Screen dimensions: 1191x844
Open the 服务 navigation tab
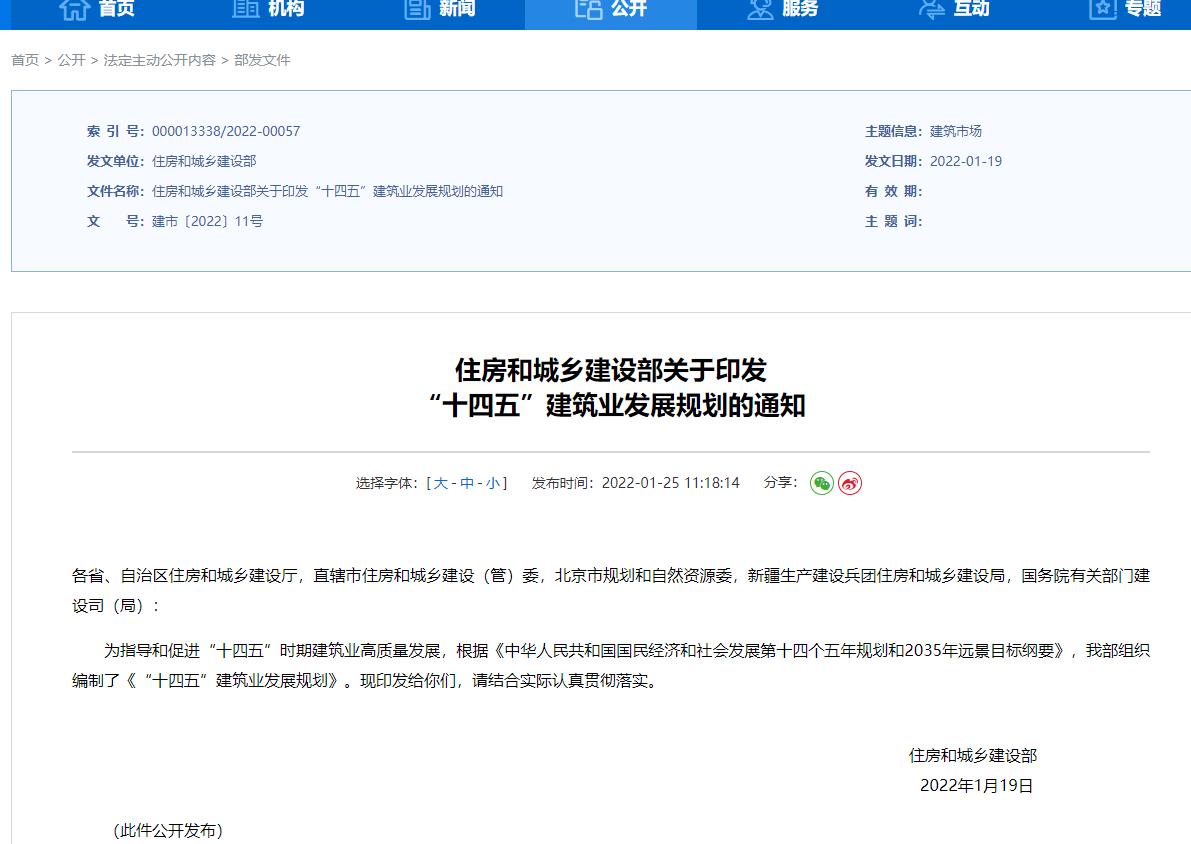(800, 9)
